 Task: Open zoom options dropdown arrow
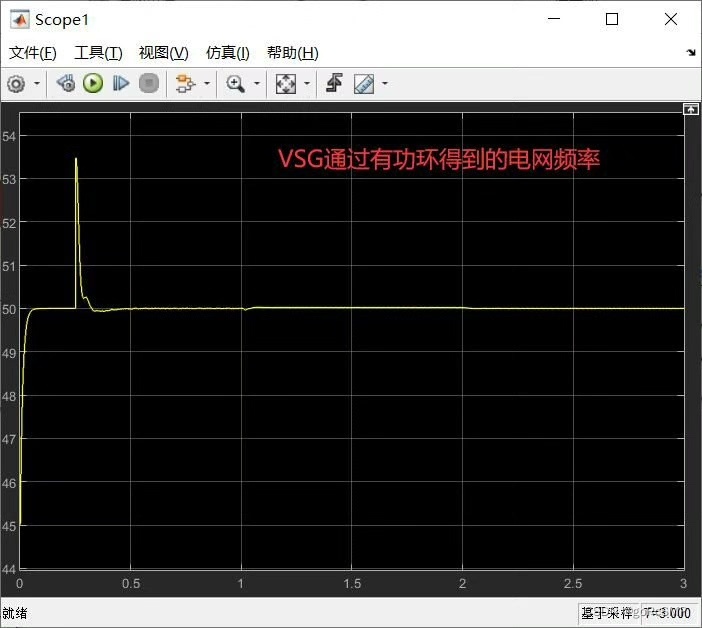pos(257,84)
